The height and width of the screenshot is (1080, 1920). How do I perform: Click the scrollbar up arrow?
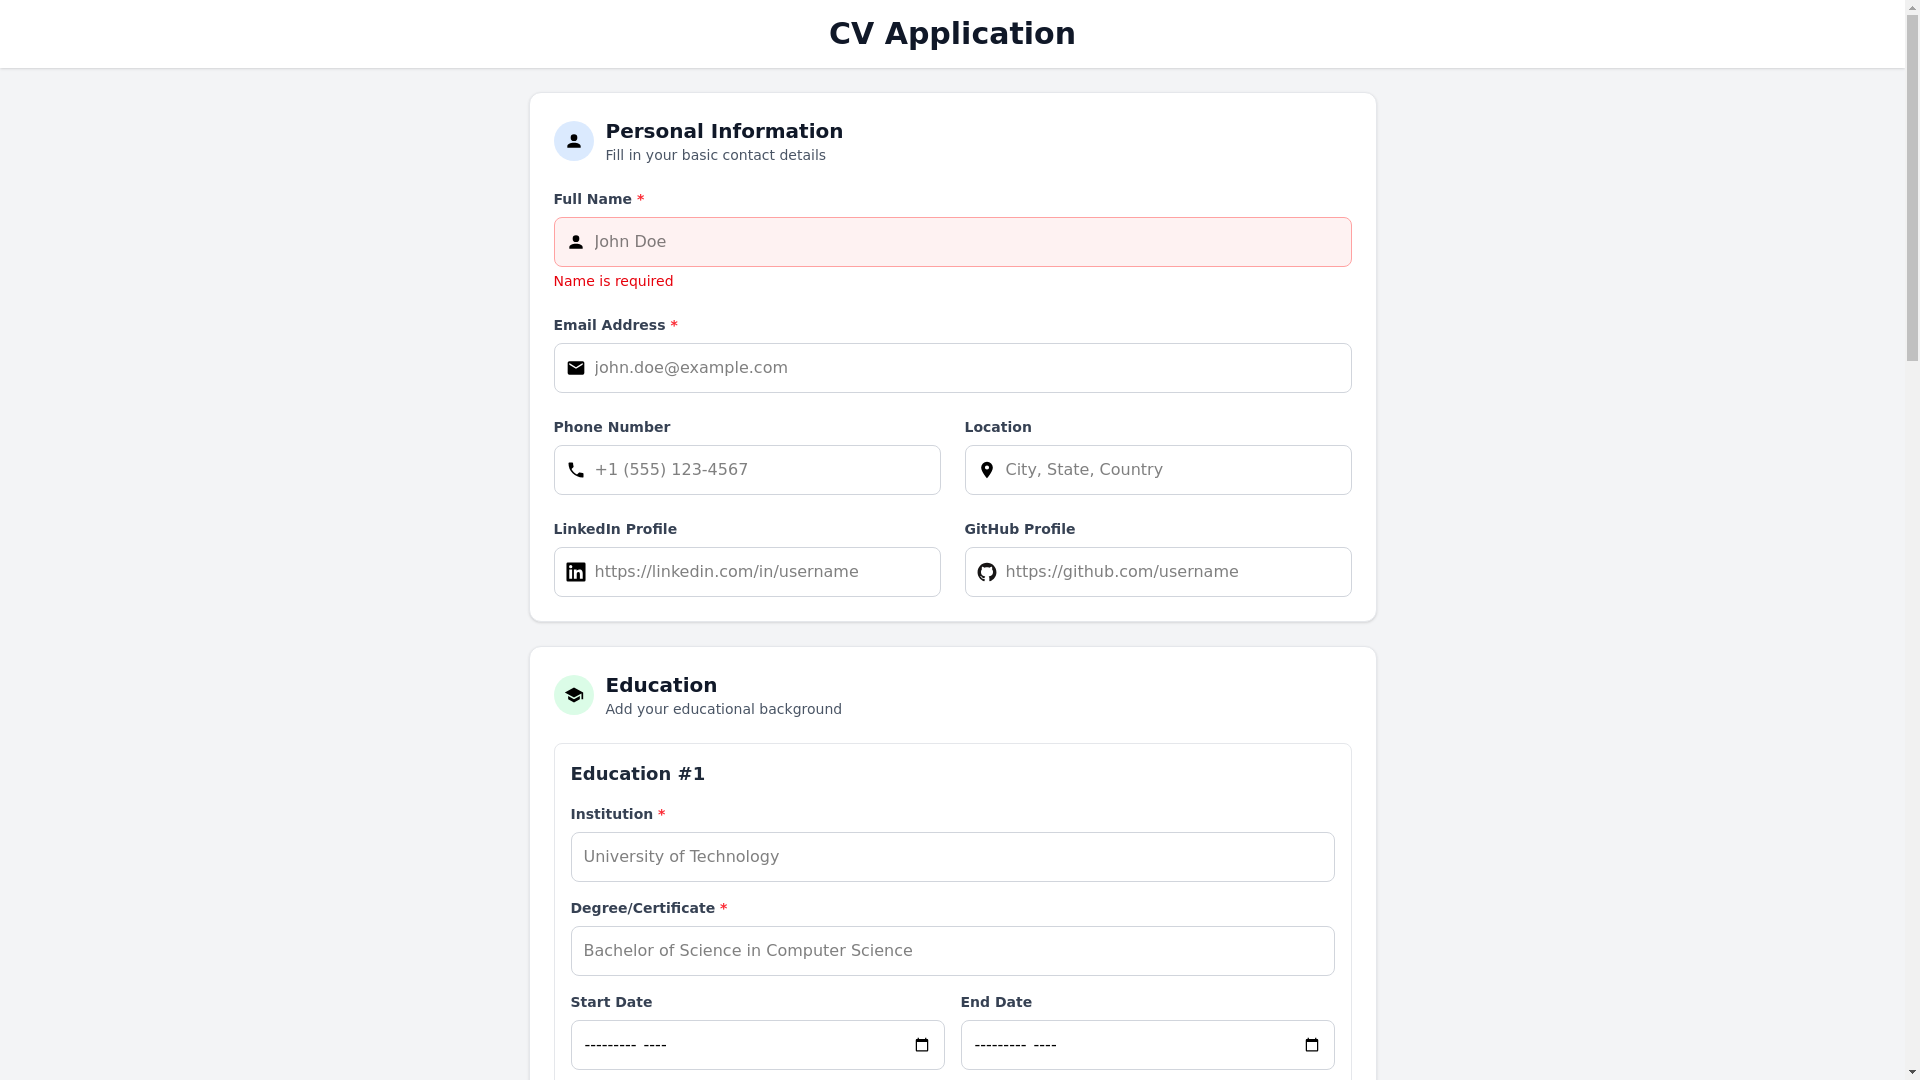(x=1912, y=8)
